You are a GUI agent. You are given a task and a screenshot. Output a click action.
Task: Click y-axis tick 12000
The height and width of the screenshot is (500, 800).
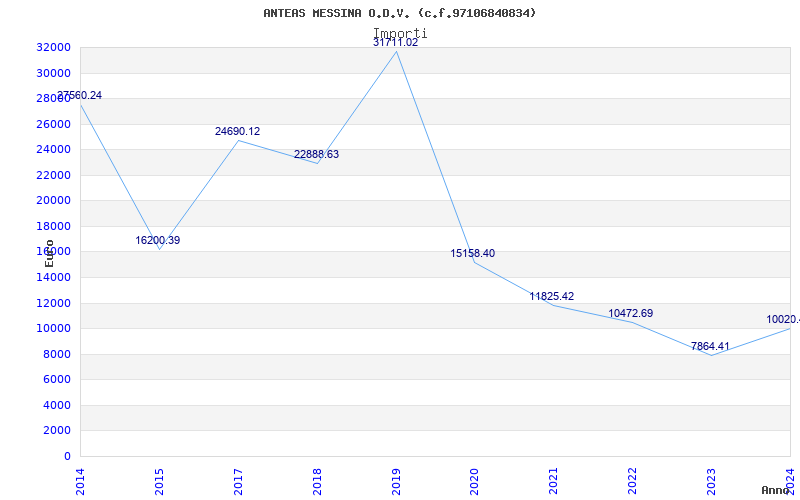pos(53,303)
